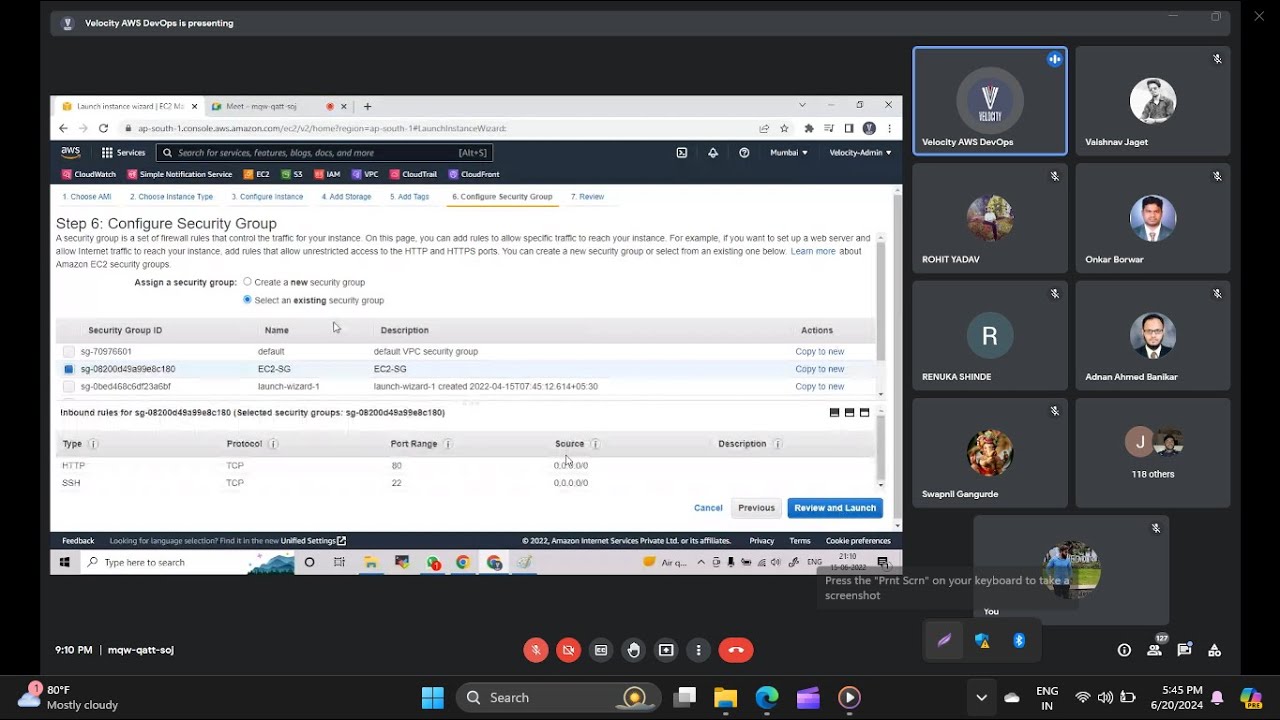The image size is (1280, 720).
Task: Select Velocity AWS DevOps participant tile
Action: tap(990, 101)
